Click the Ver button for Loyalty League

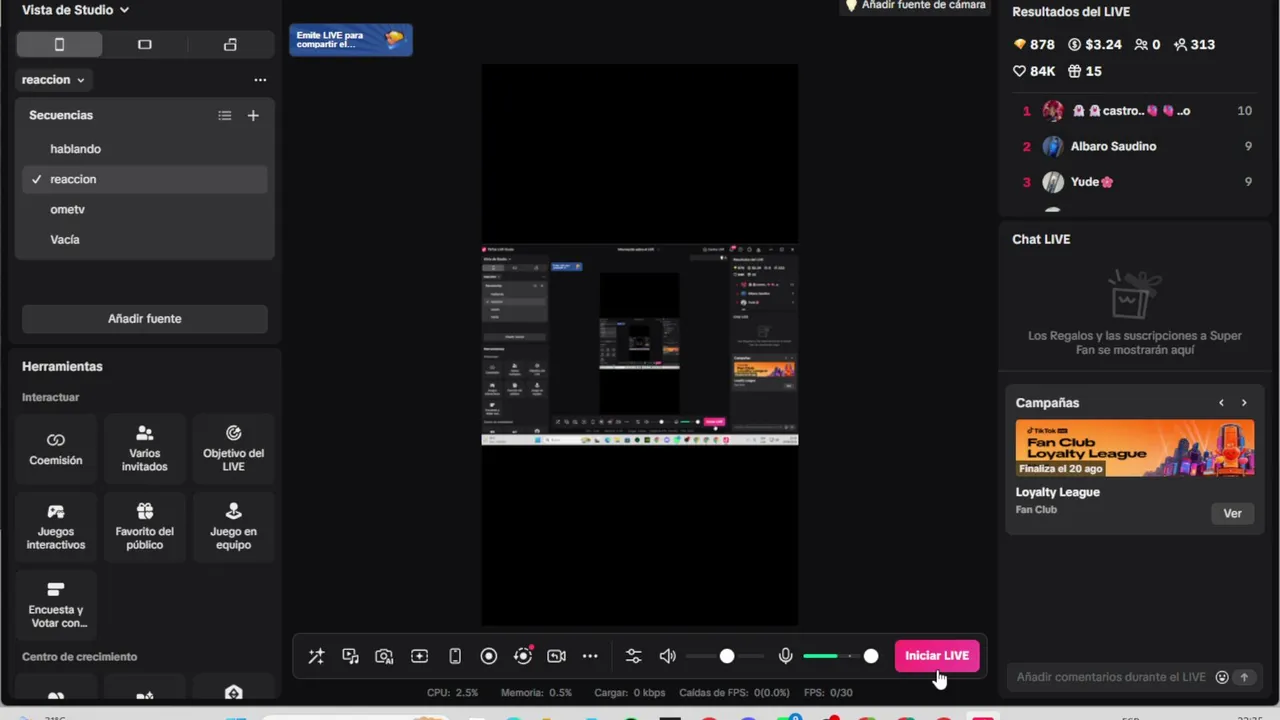(1232, 514)
